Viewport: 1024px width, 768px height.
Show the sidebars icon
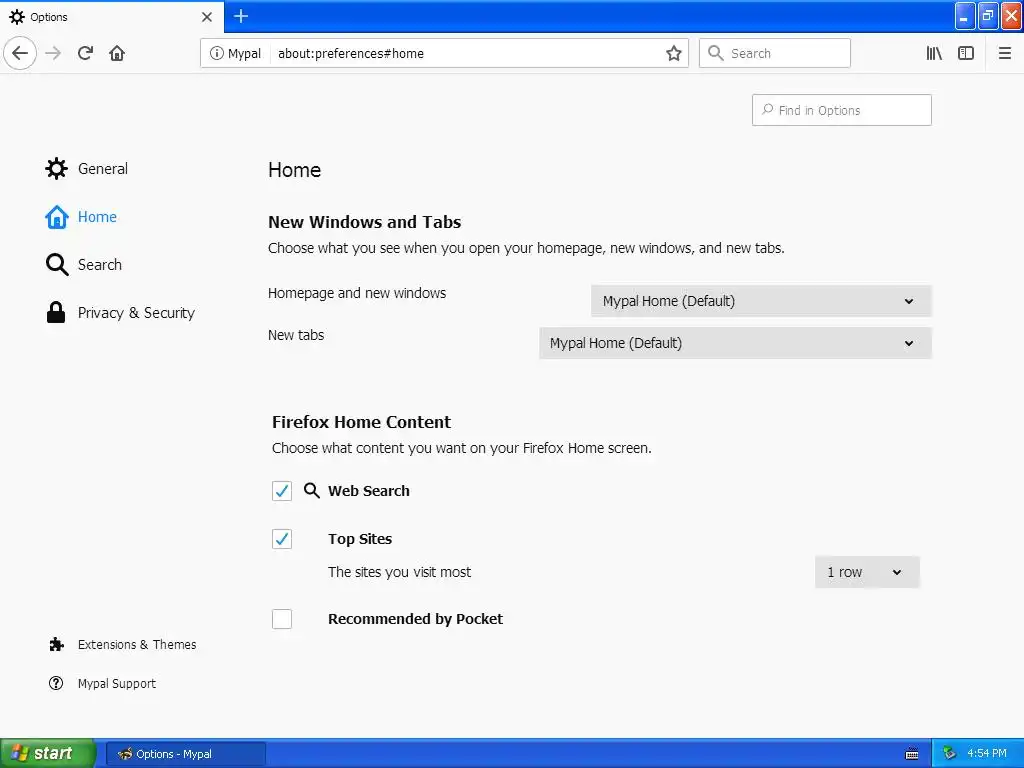pyautogui.click(x=966, y=53)
